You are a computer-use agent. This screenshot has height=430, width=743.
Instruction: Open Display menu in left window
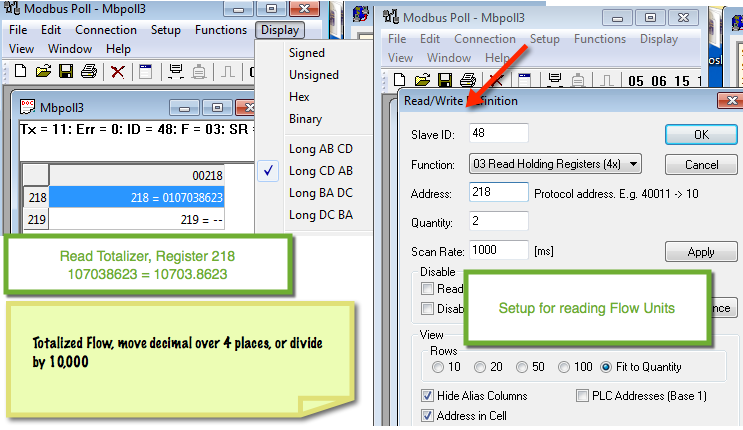pos(280,30)
